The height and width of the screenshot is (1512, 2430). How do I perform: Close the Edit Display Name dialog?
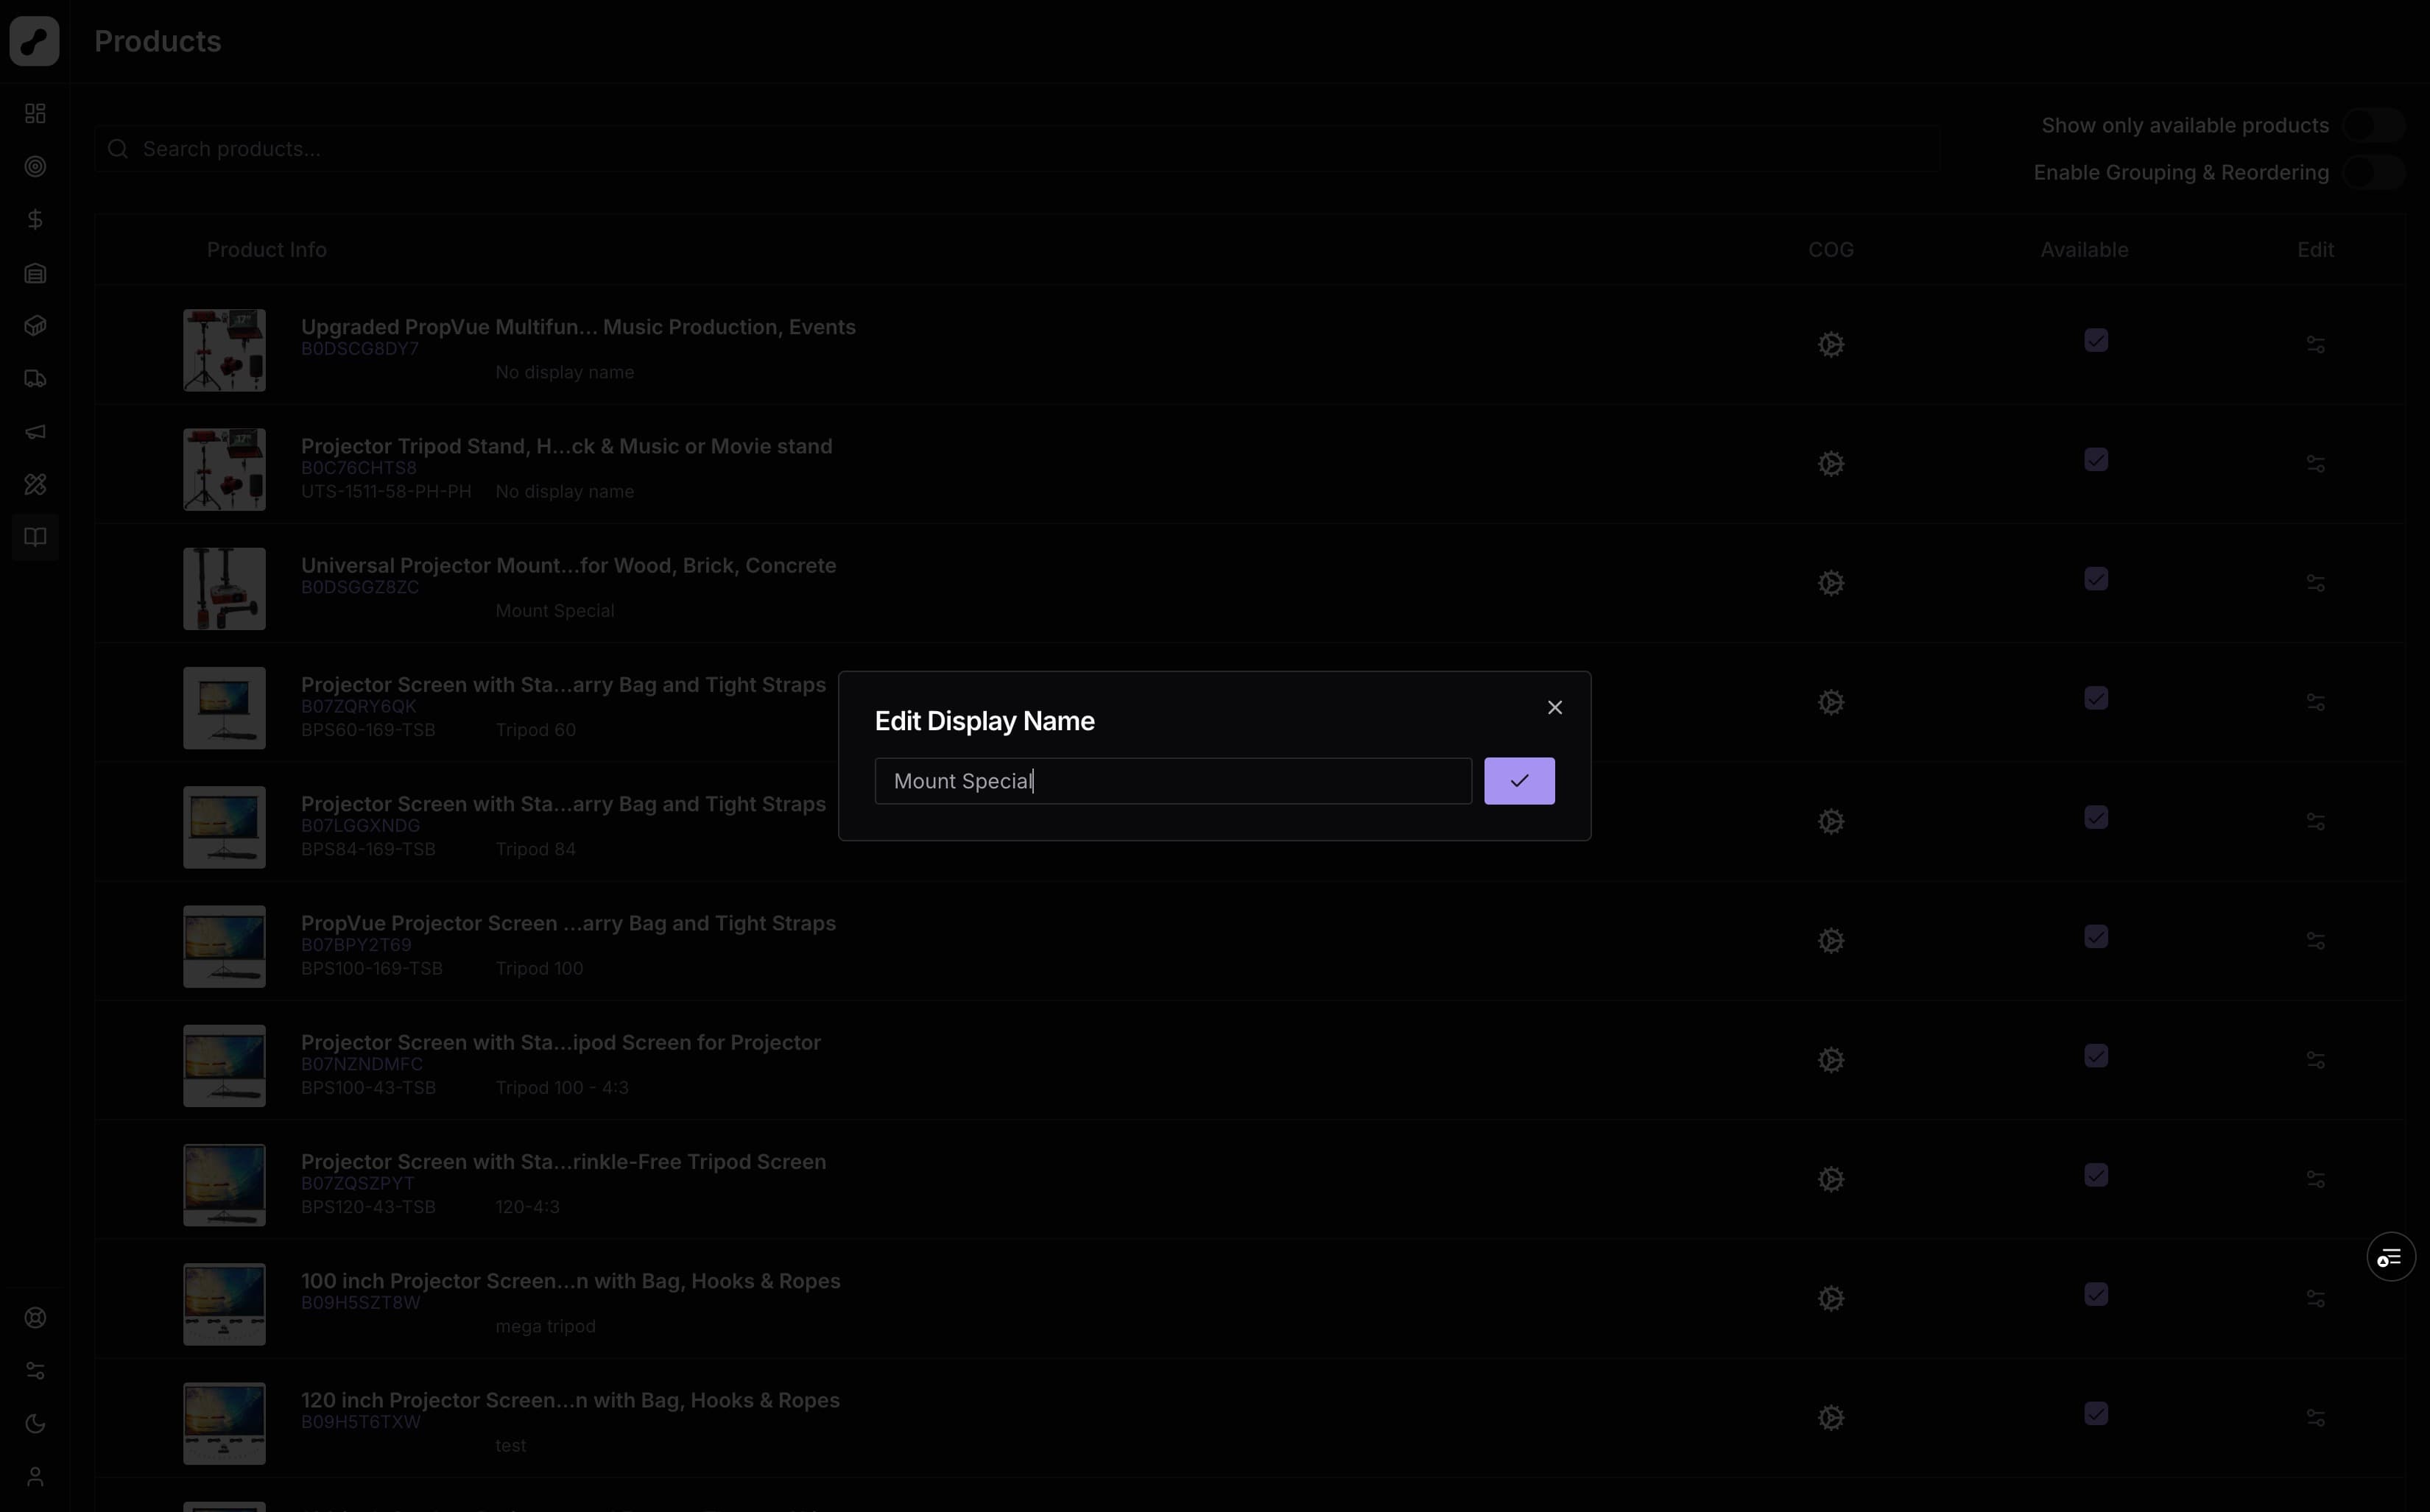1555,707
